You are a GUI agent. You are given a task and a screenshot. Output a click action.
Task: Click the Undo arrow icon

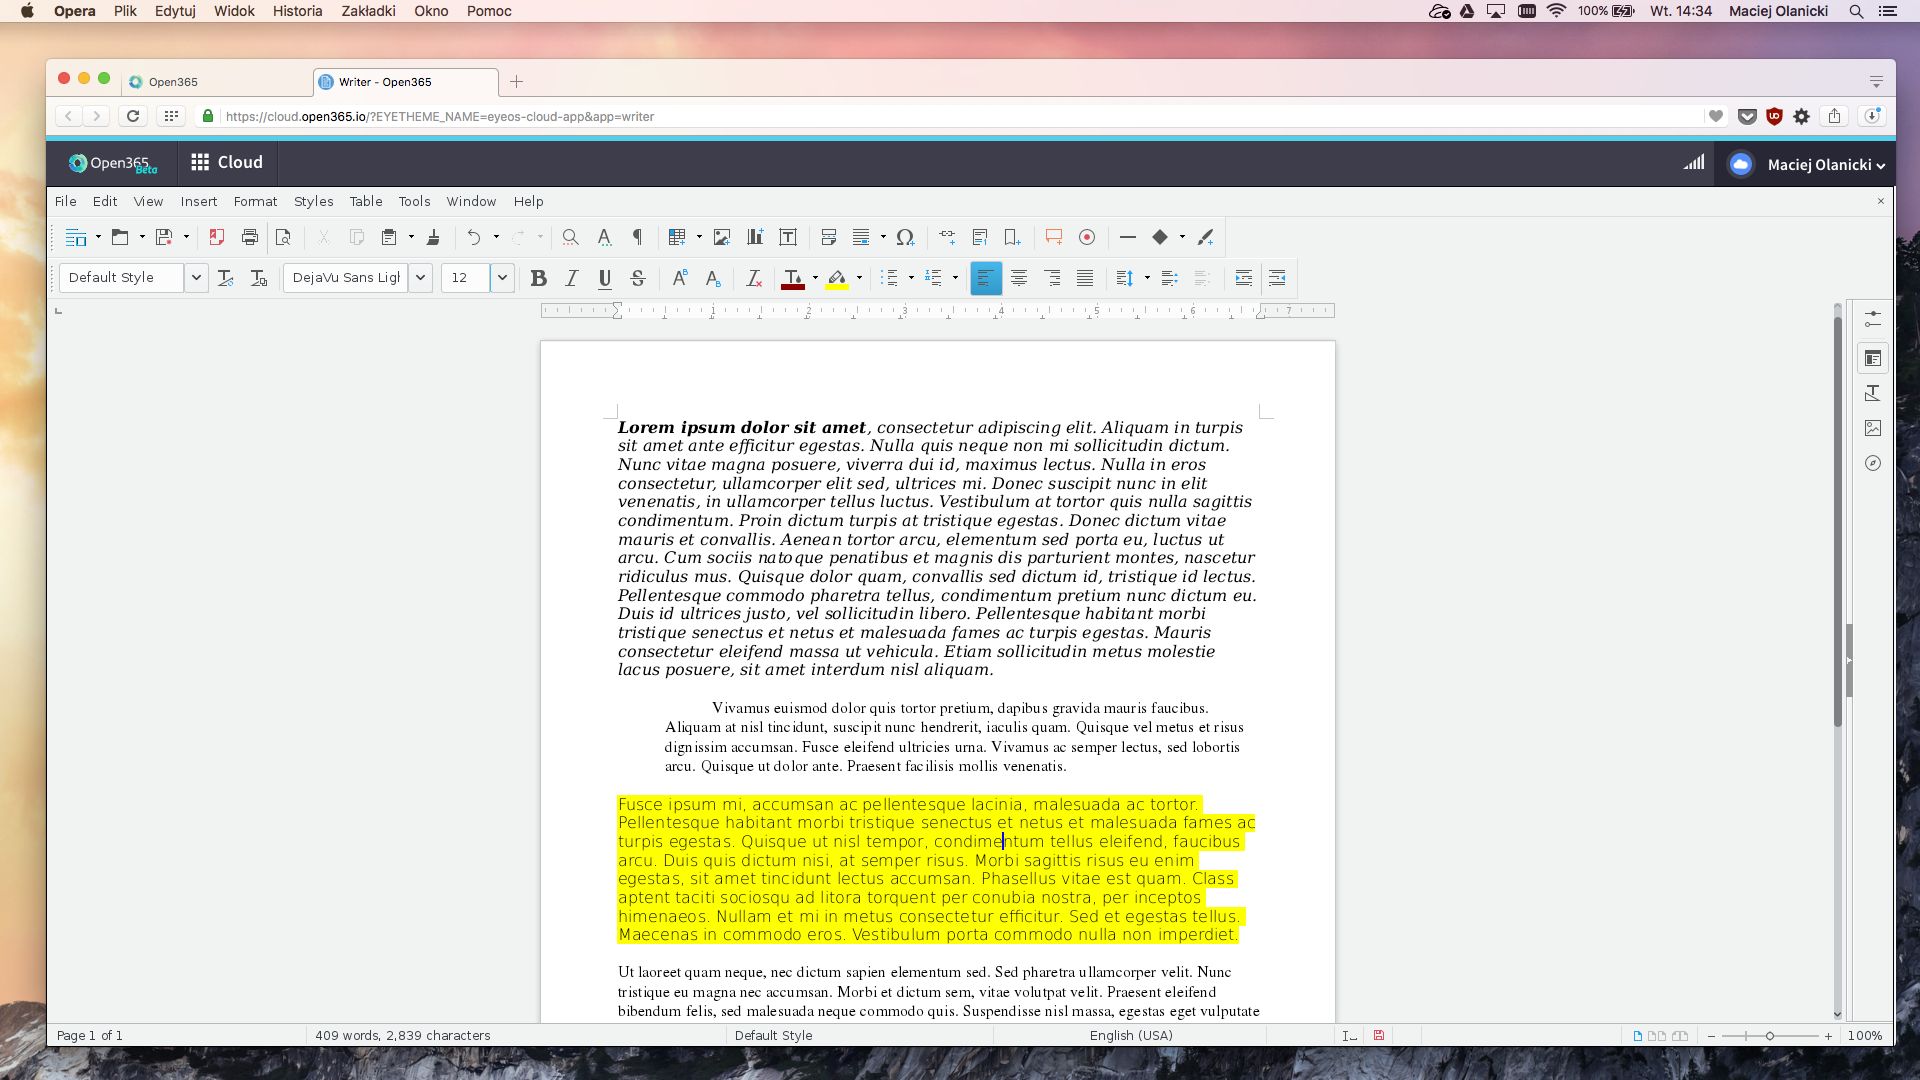(474, 237)
